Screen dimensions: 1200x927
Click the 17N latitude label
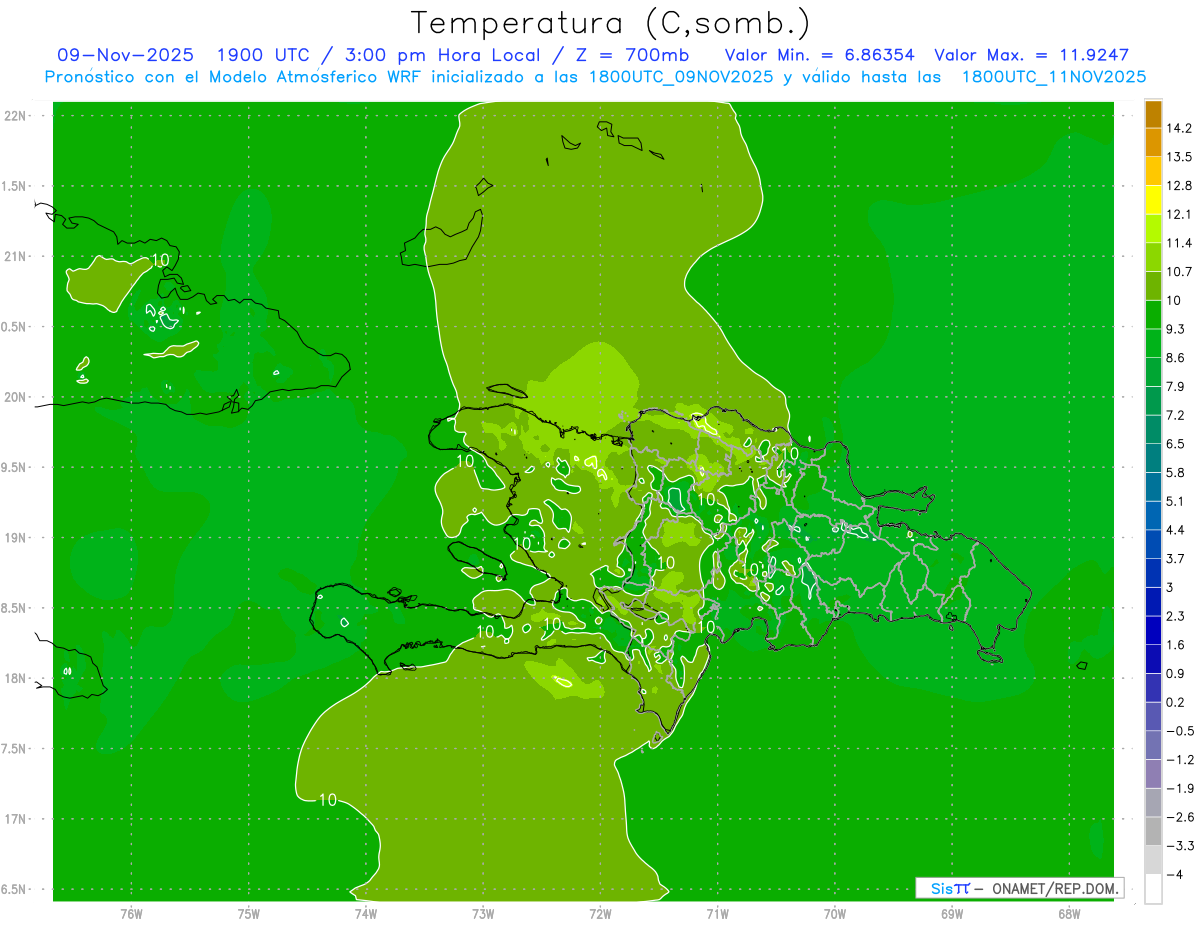(x=16, y=819)
